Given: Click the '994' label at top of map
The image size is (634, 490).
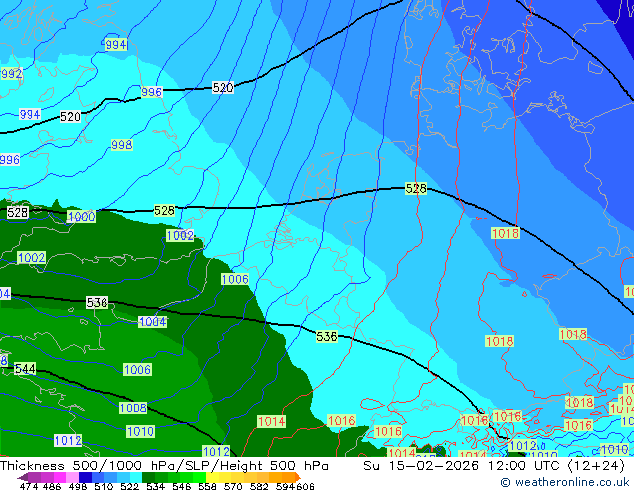Looking at the screenshot, I should point(116,44).
